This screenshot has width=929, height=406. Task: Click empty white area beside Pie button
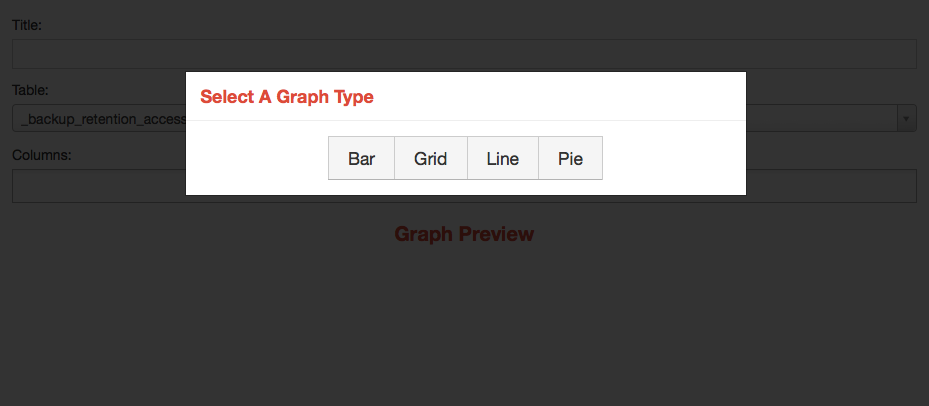[670, 158]
